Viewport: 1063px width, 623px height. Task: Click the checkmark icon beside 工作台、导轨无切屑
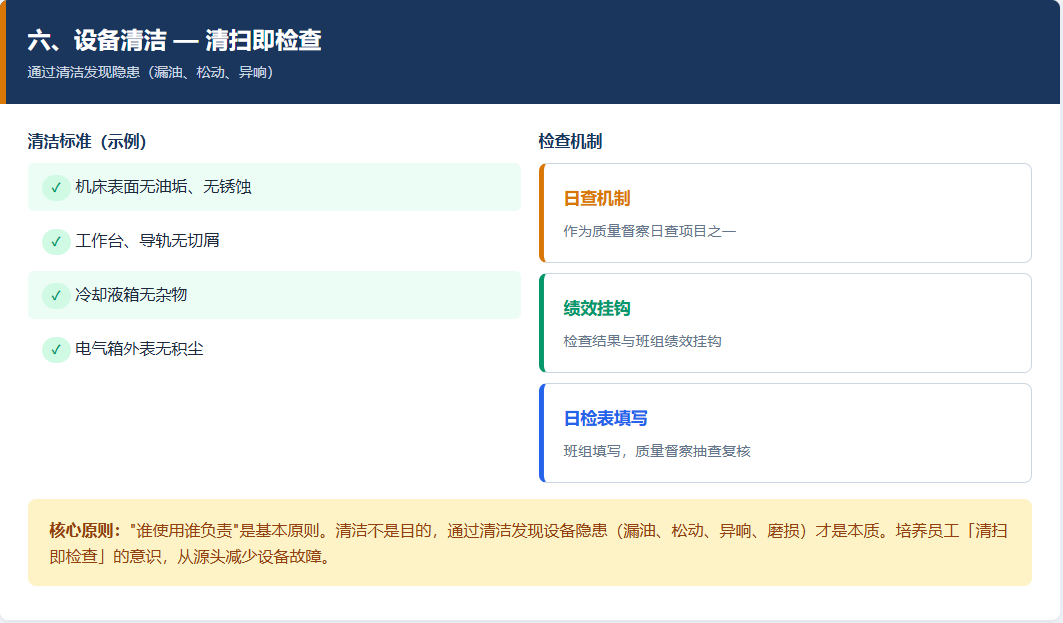[x=56, y=241]
